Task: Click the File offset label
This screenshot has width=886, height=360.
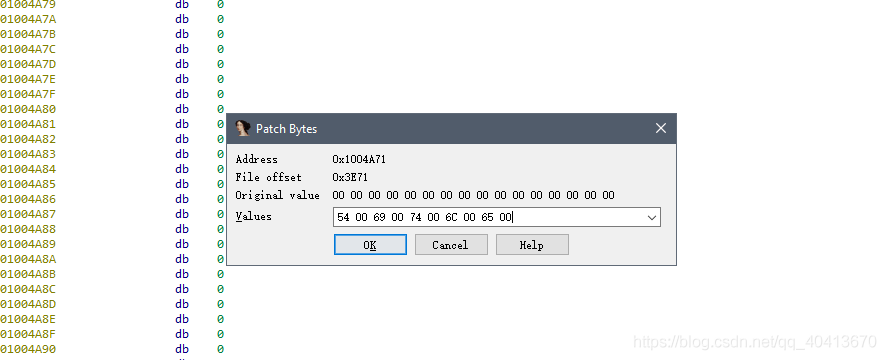Action: coord(268,177)
